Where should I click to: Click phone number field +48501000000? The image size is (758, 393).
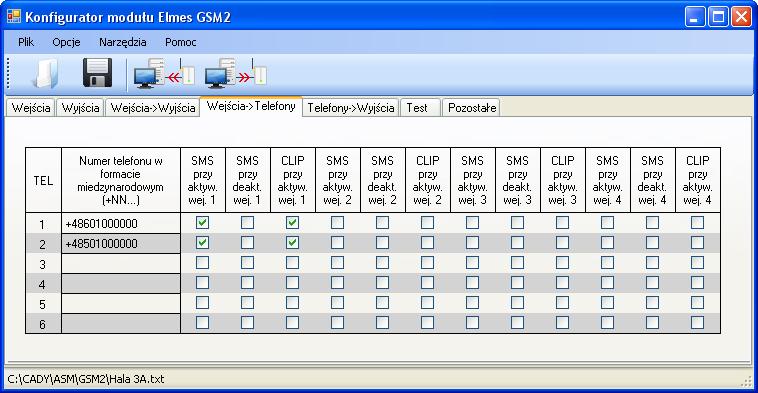(x=121, y=244)
